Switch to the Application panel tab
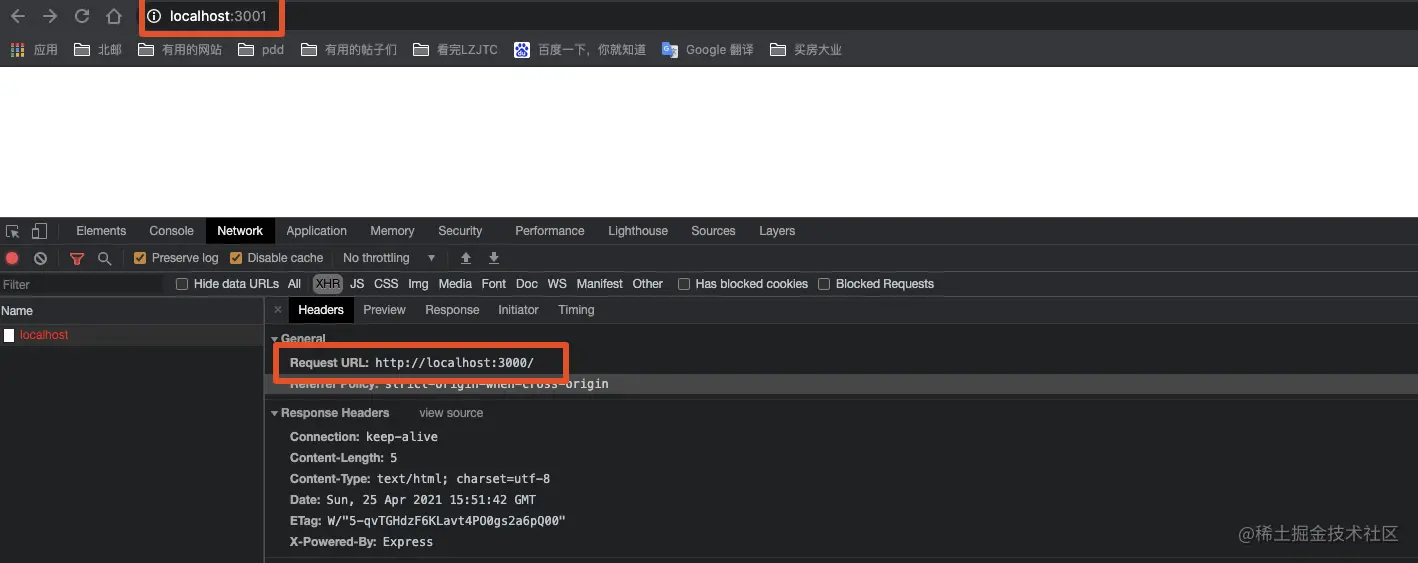The width and height of the screenshot is (1418, 563). 316,231
